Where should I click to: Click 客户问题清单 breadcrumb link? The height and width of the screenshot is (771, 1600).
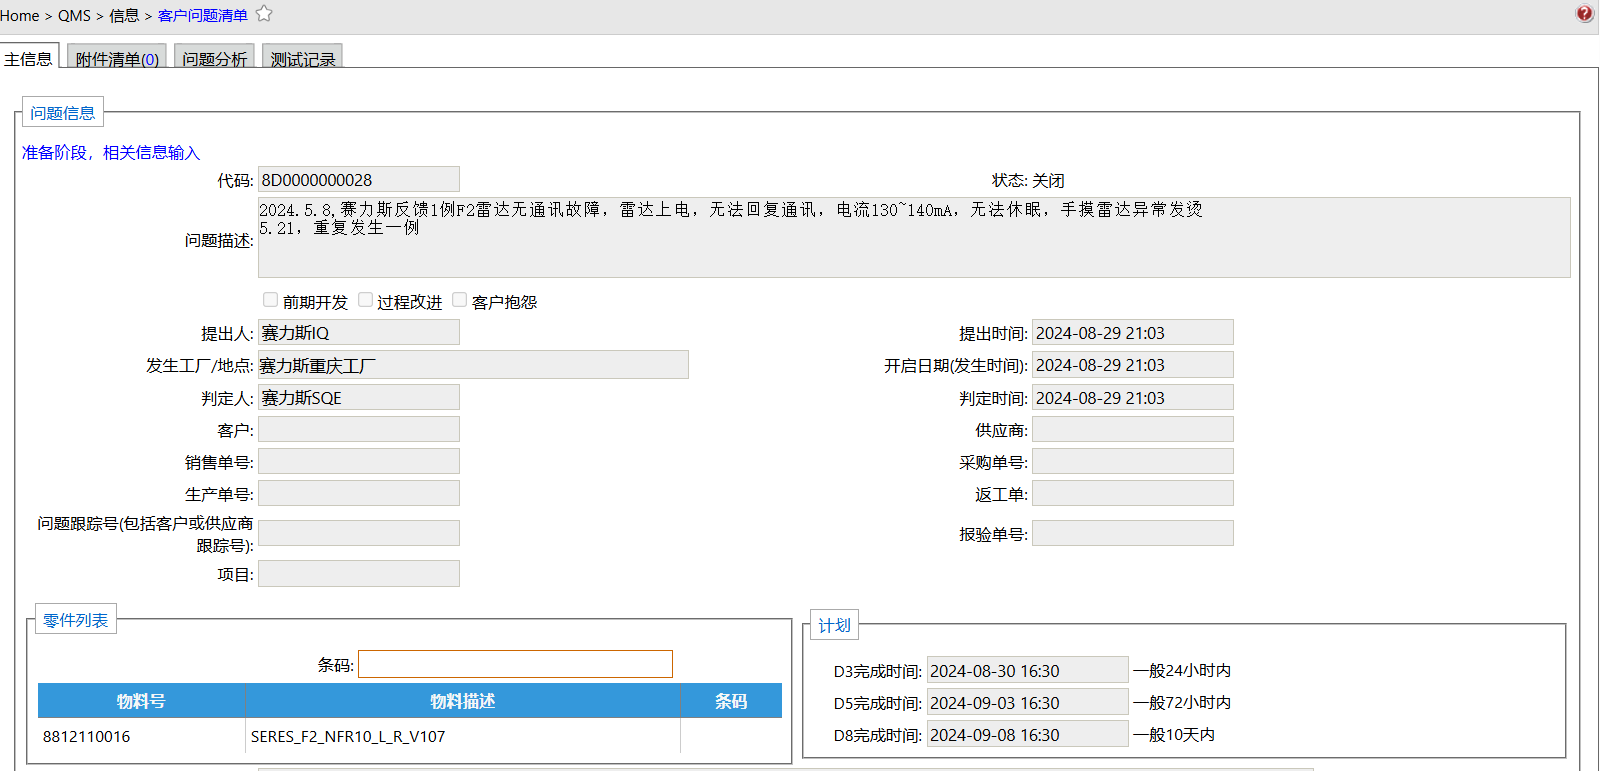coord(203,16)
